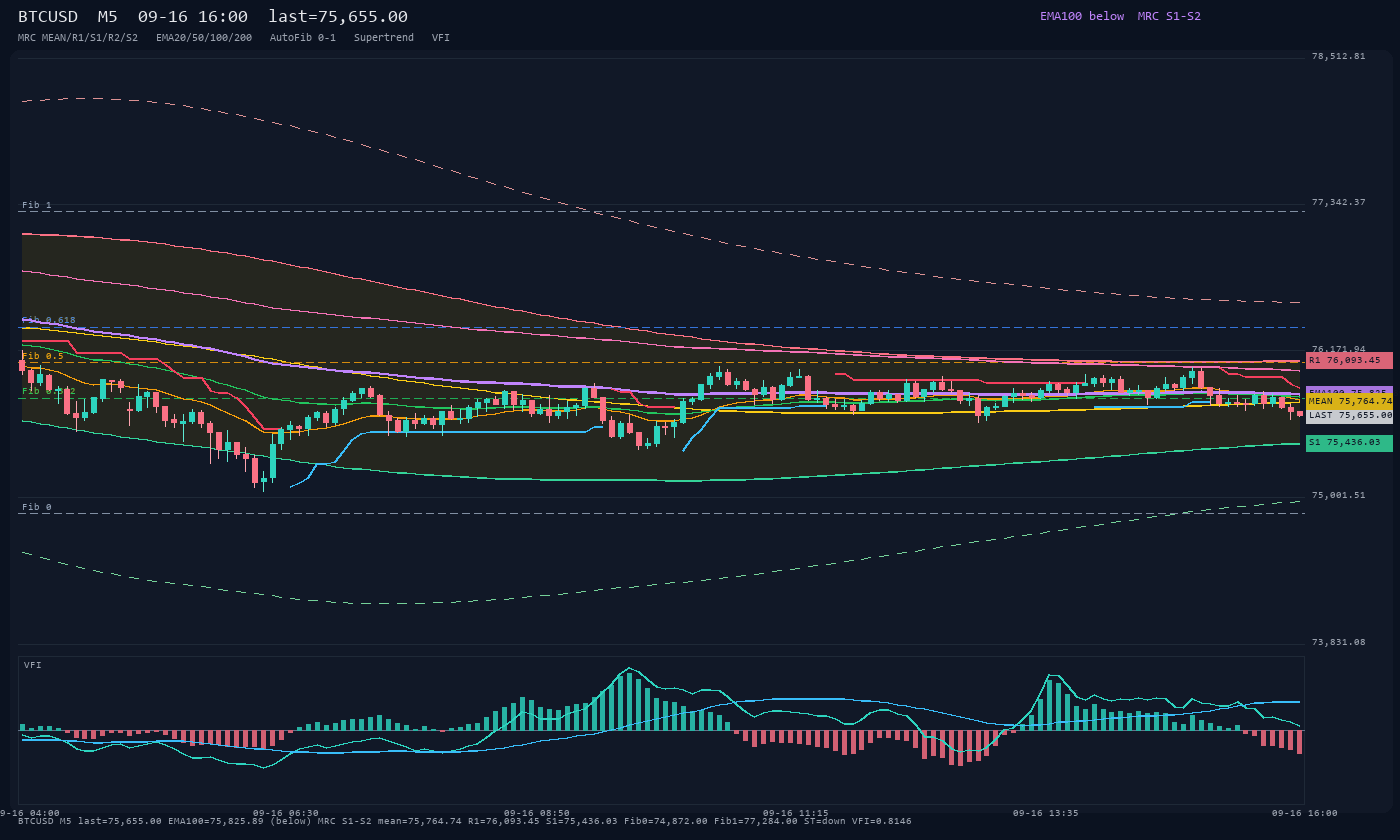Click the green S1 75,436.03 price tag
The height and width of the screenshot is (840, 1400).
pos(1349,442)
